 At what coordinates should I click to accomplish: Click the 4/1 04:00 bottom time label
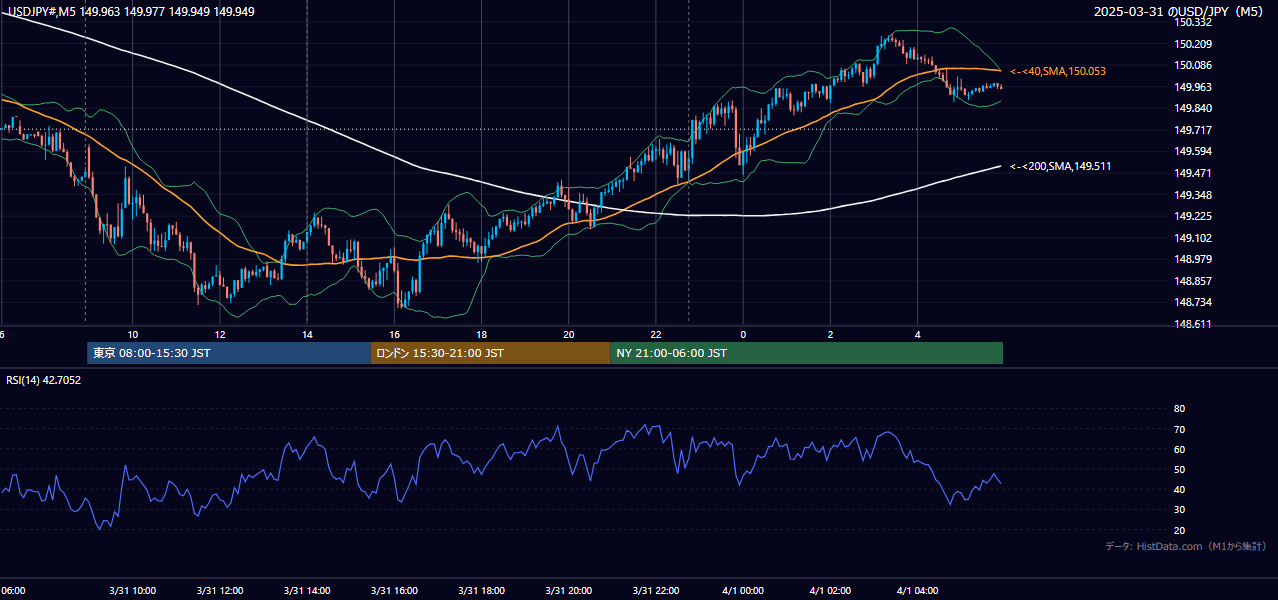pyautogui.click(x=918, y=590)
